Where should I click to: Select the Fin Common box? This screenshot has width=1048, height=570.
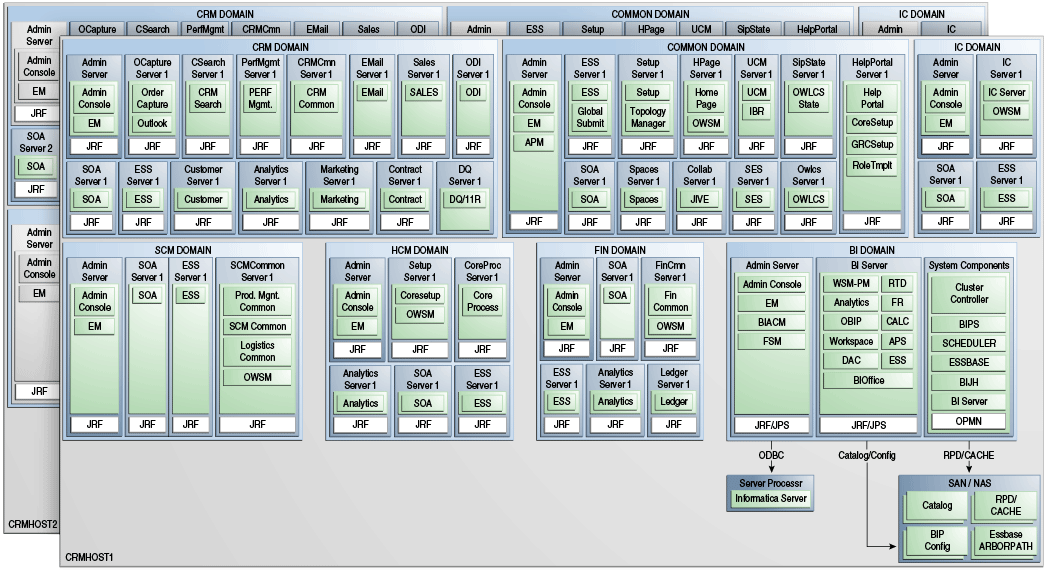tap(670, 301)
